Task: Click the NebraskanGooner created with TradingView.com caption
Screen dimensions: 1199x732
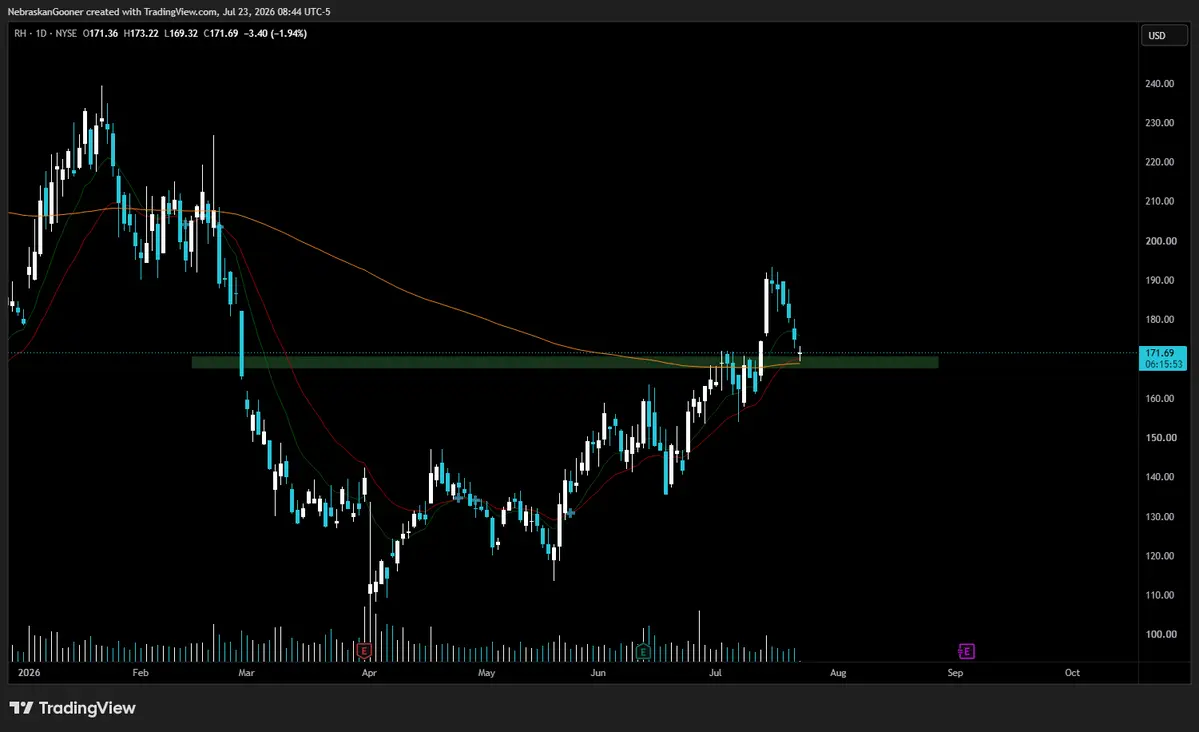Action: (112, 11)
